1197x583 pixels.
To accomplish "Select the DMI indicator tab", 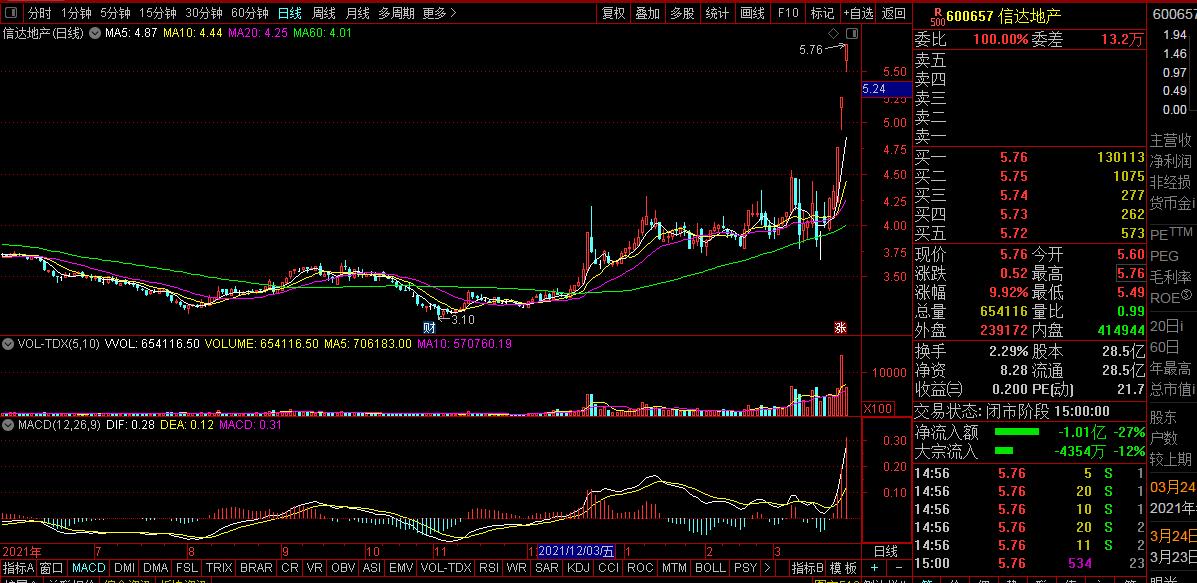I will tap(124, 569).
